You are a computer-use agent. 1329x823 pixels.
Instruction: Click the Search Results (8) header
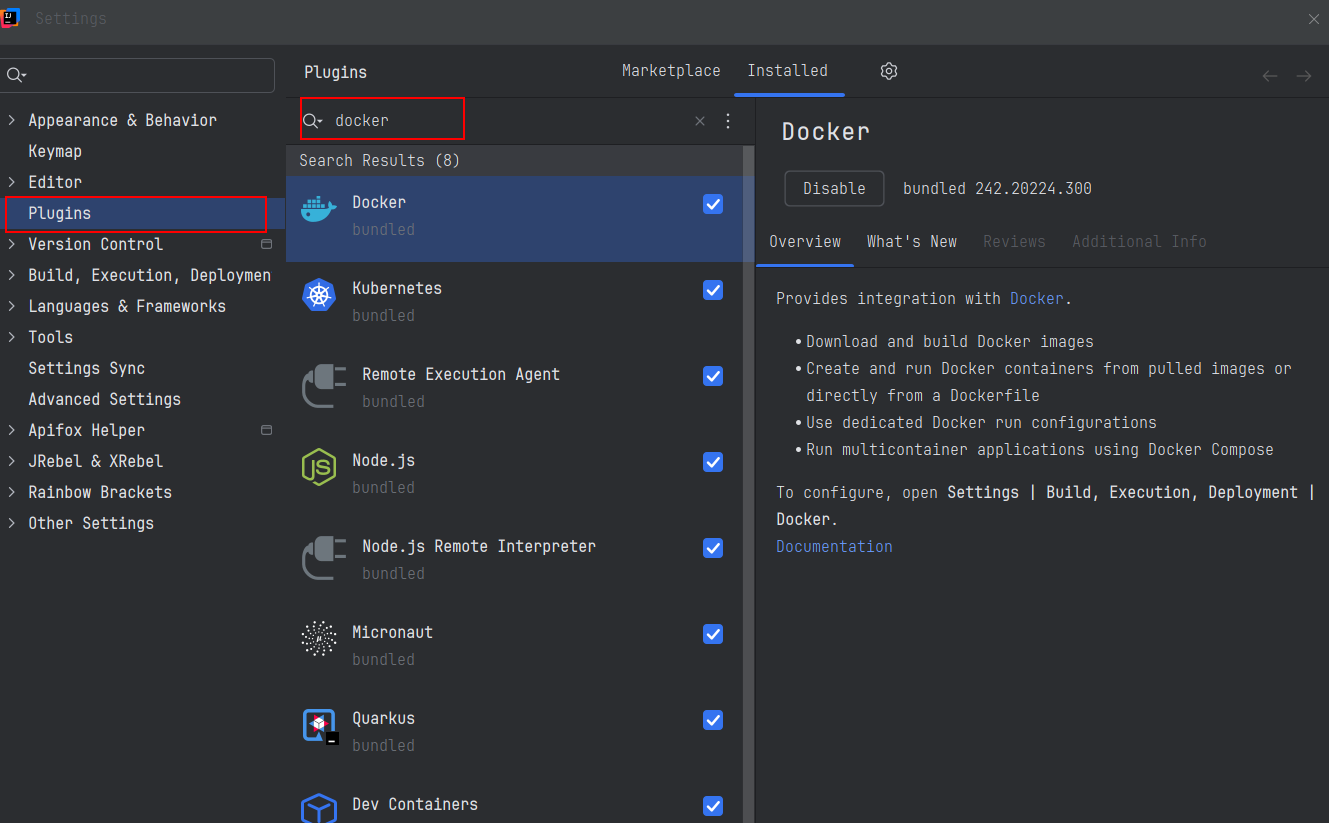coord(379,161)
